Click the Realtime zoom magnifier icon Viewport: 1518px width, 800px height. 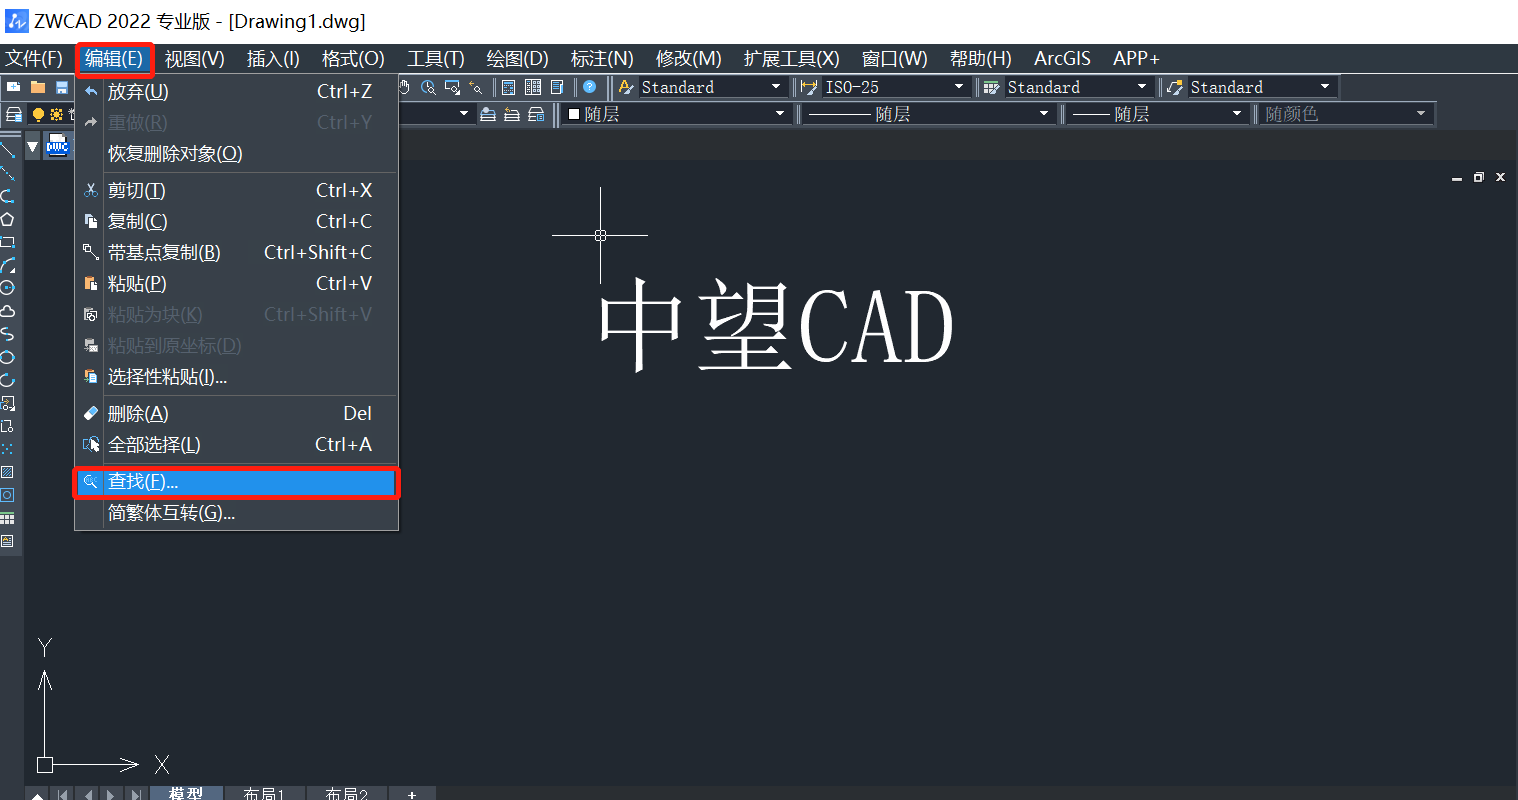[x=428, y=87]
